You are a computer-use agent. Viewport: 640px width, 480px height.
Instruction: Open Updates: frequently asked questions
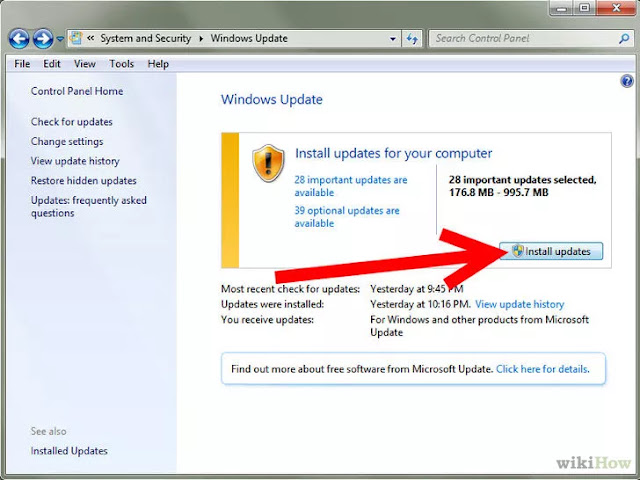[89, 207]
